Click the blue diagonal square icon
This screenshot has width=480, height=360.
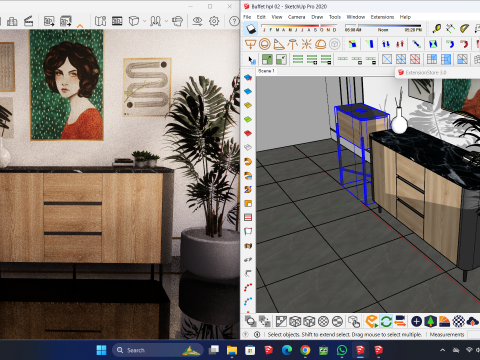[x=387, y=60]
